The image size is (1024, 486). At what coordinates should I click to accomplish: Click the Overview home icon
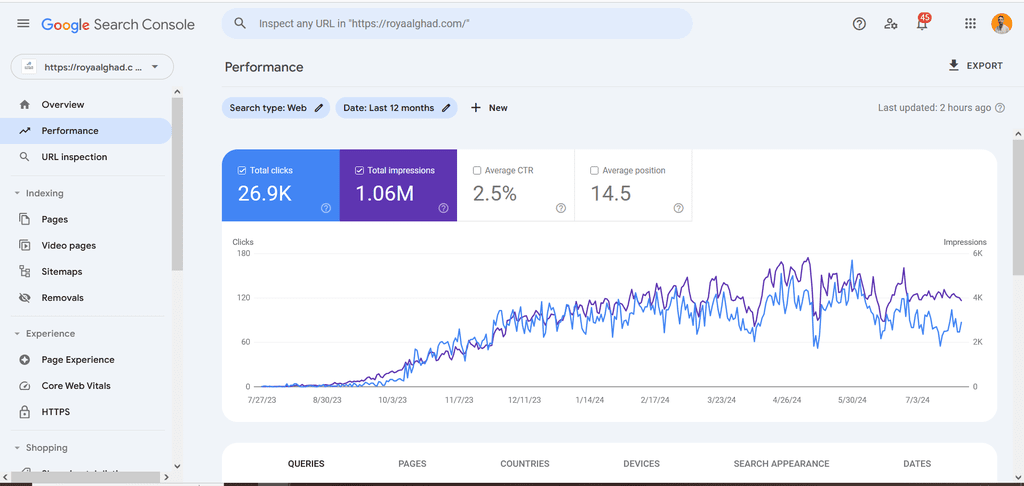pyautogui.click(x=25, y=105)
